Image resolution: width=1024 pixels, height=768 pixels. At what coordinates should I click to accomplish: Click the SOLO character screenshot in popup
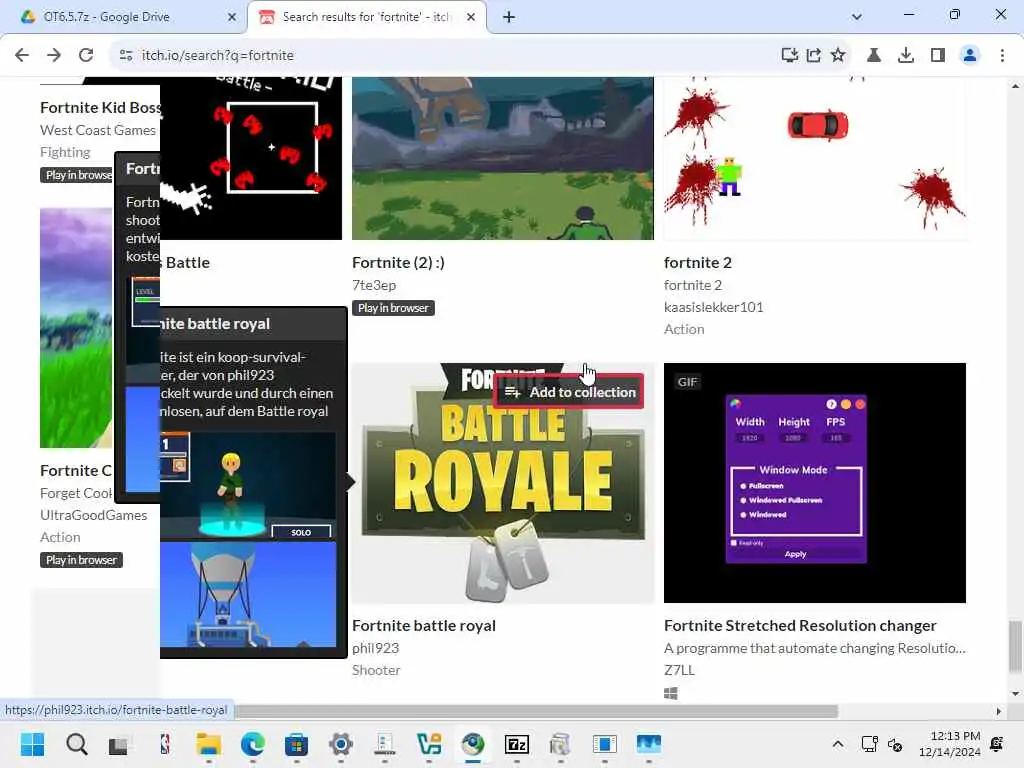click(x=248, y=485)
